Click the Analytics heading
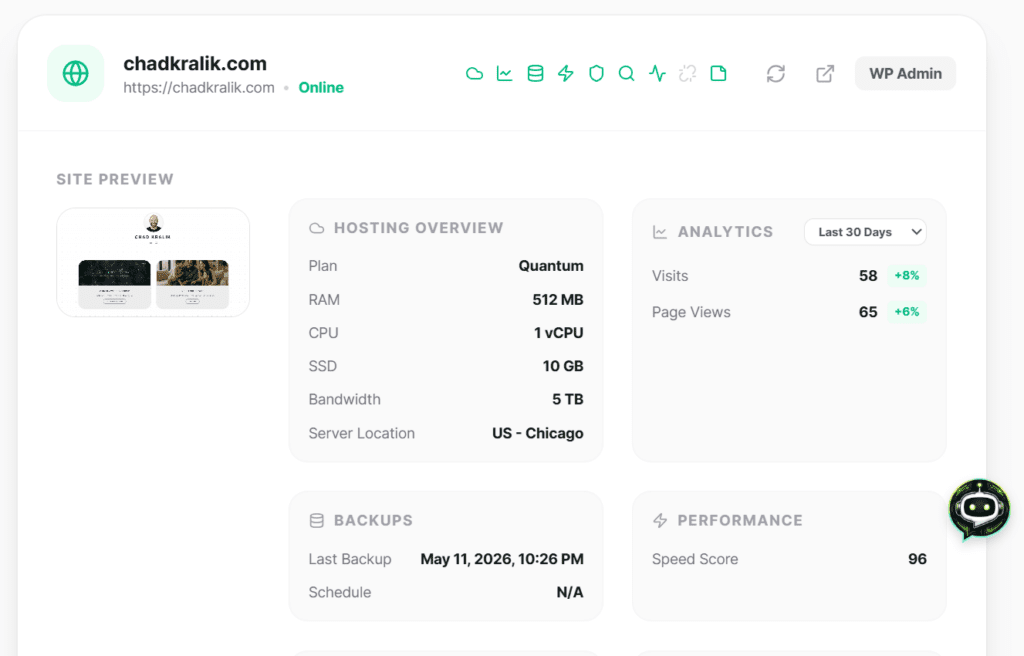 pos(725,232)
